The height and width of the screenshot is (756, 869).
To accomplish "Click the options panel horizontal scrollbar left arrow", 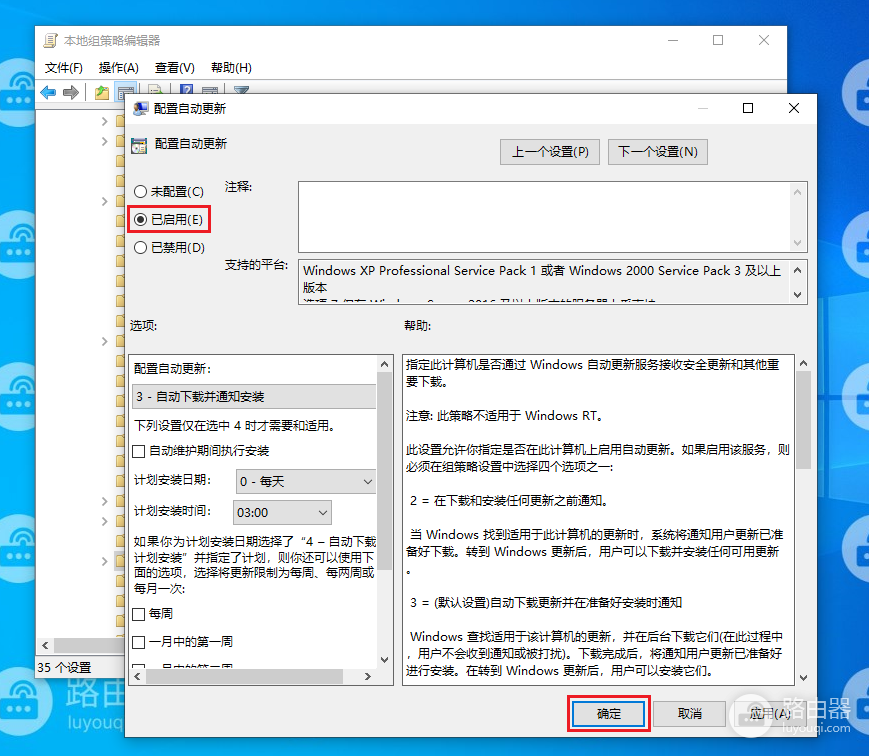I will tap(137, 676).
